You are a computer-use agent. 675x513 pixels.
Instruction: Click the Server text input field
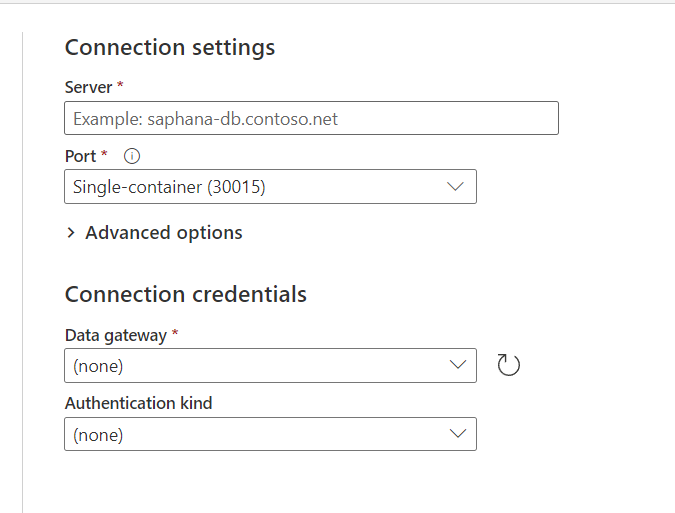point(311,119)
